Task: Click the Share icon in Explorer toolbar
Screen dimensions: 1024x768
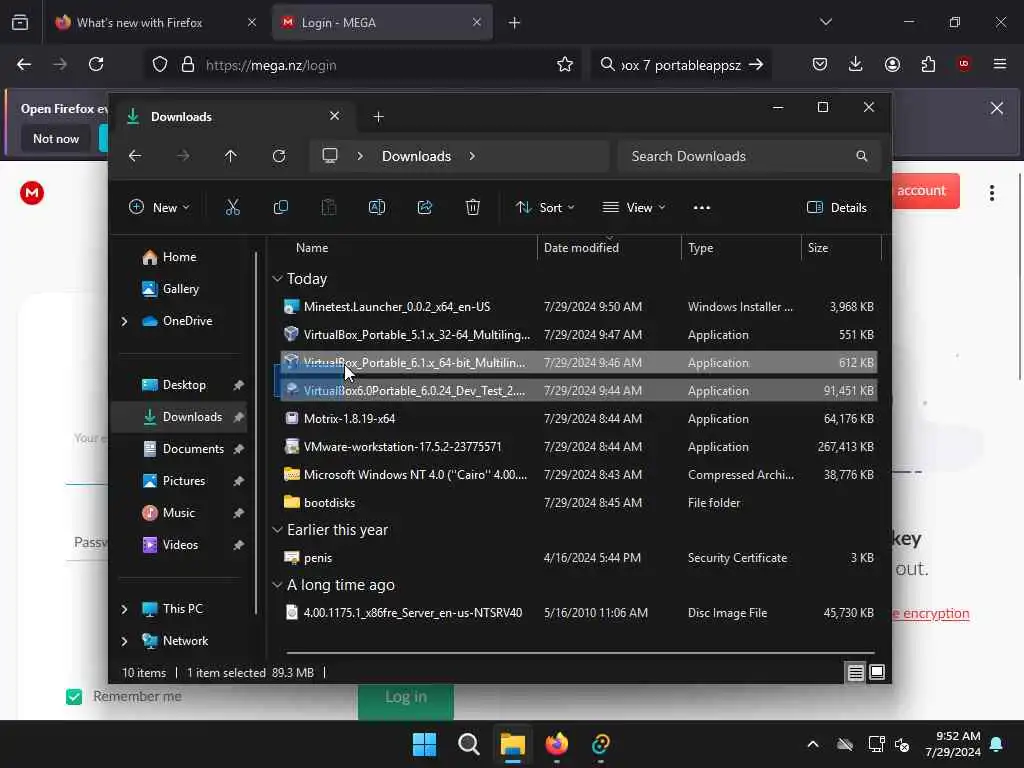Action: point(424,208)
